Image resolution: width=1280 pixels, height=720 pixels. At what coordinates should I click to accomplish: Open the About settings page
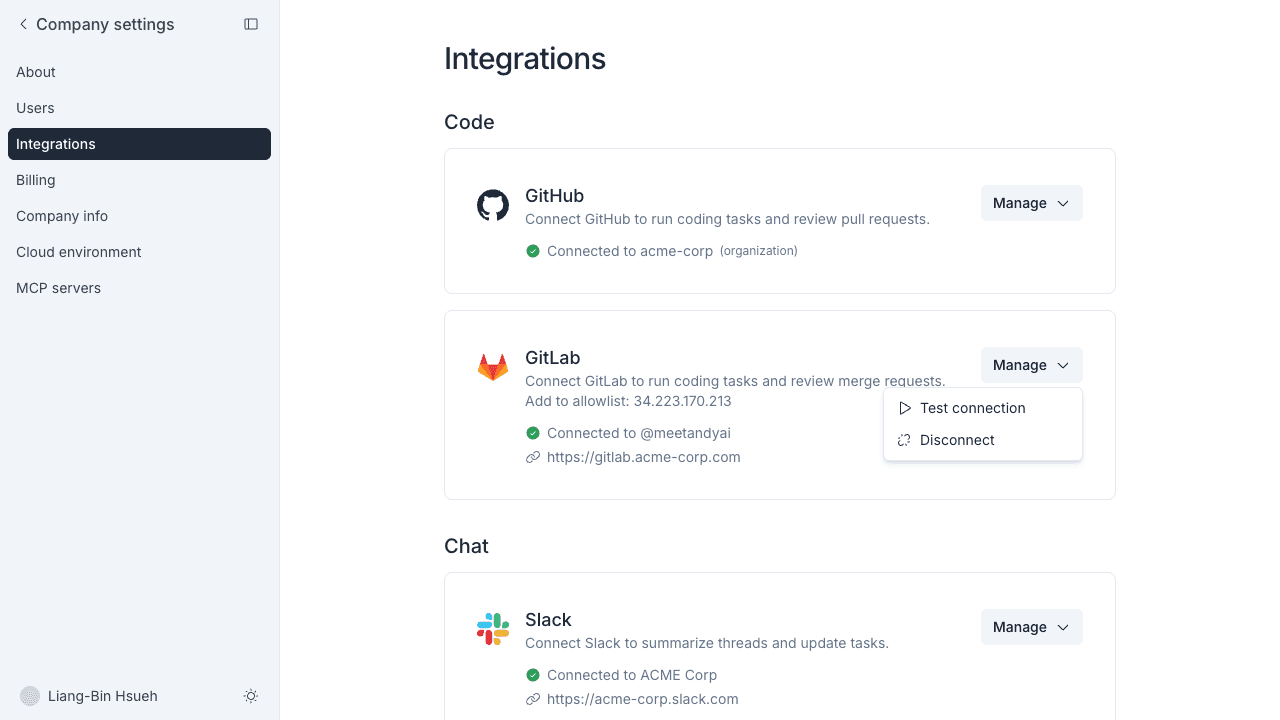point(139,72)
